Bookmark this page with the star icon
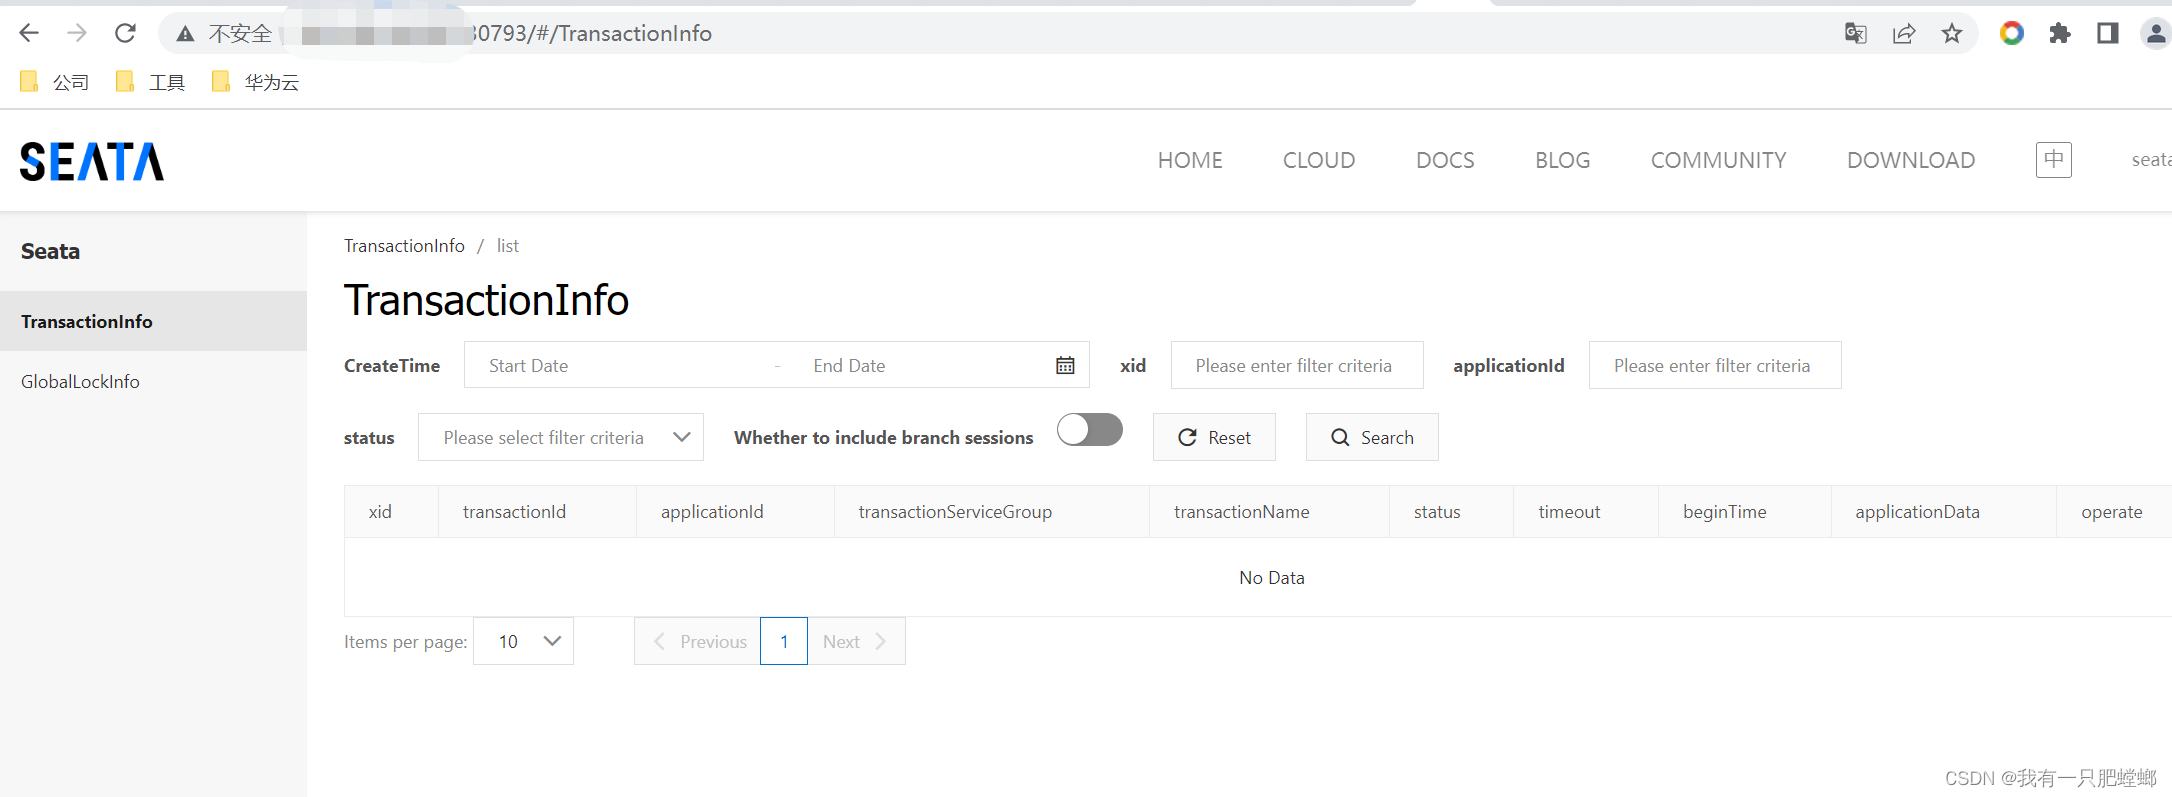This screenshot has width=2172, height=797. point(1952,33)
